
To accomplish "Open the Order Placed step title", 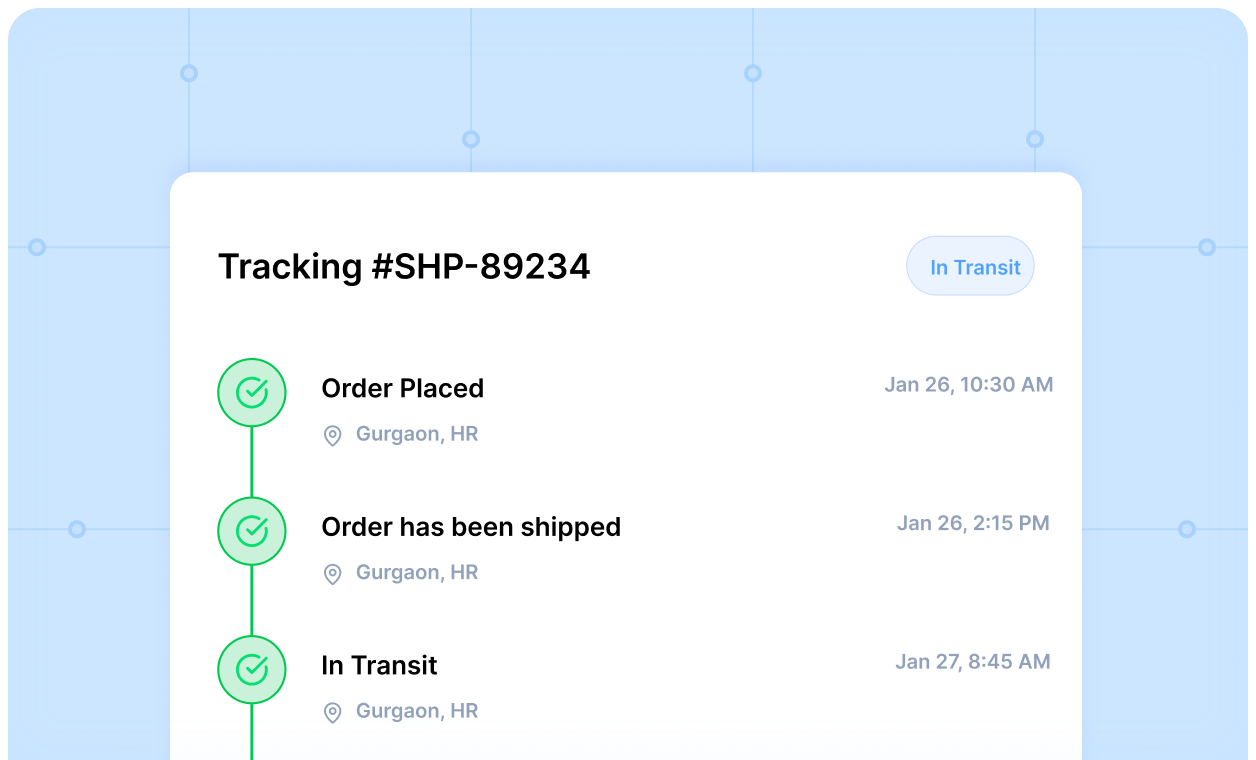I will (402, 388).
